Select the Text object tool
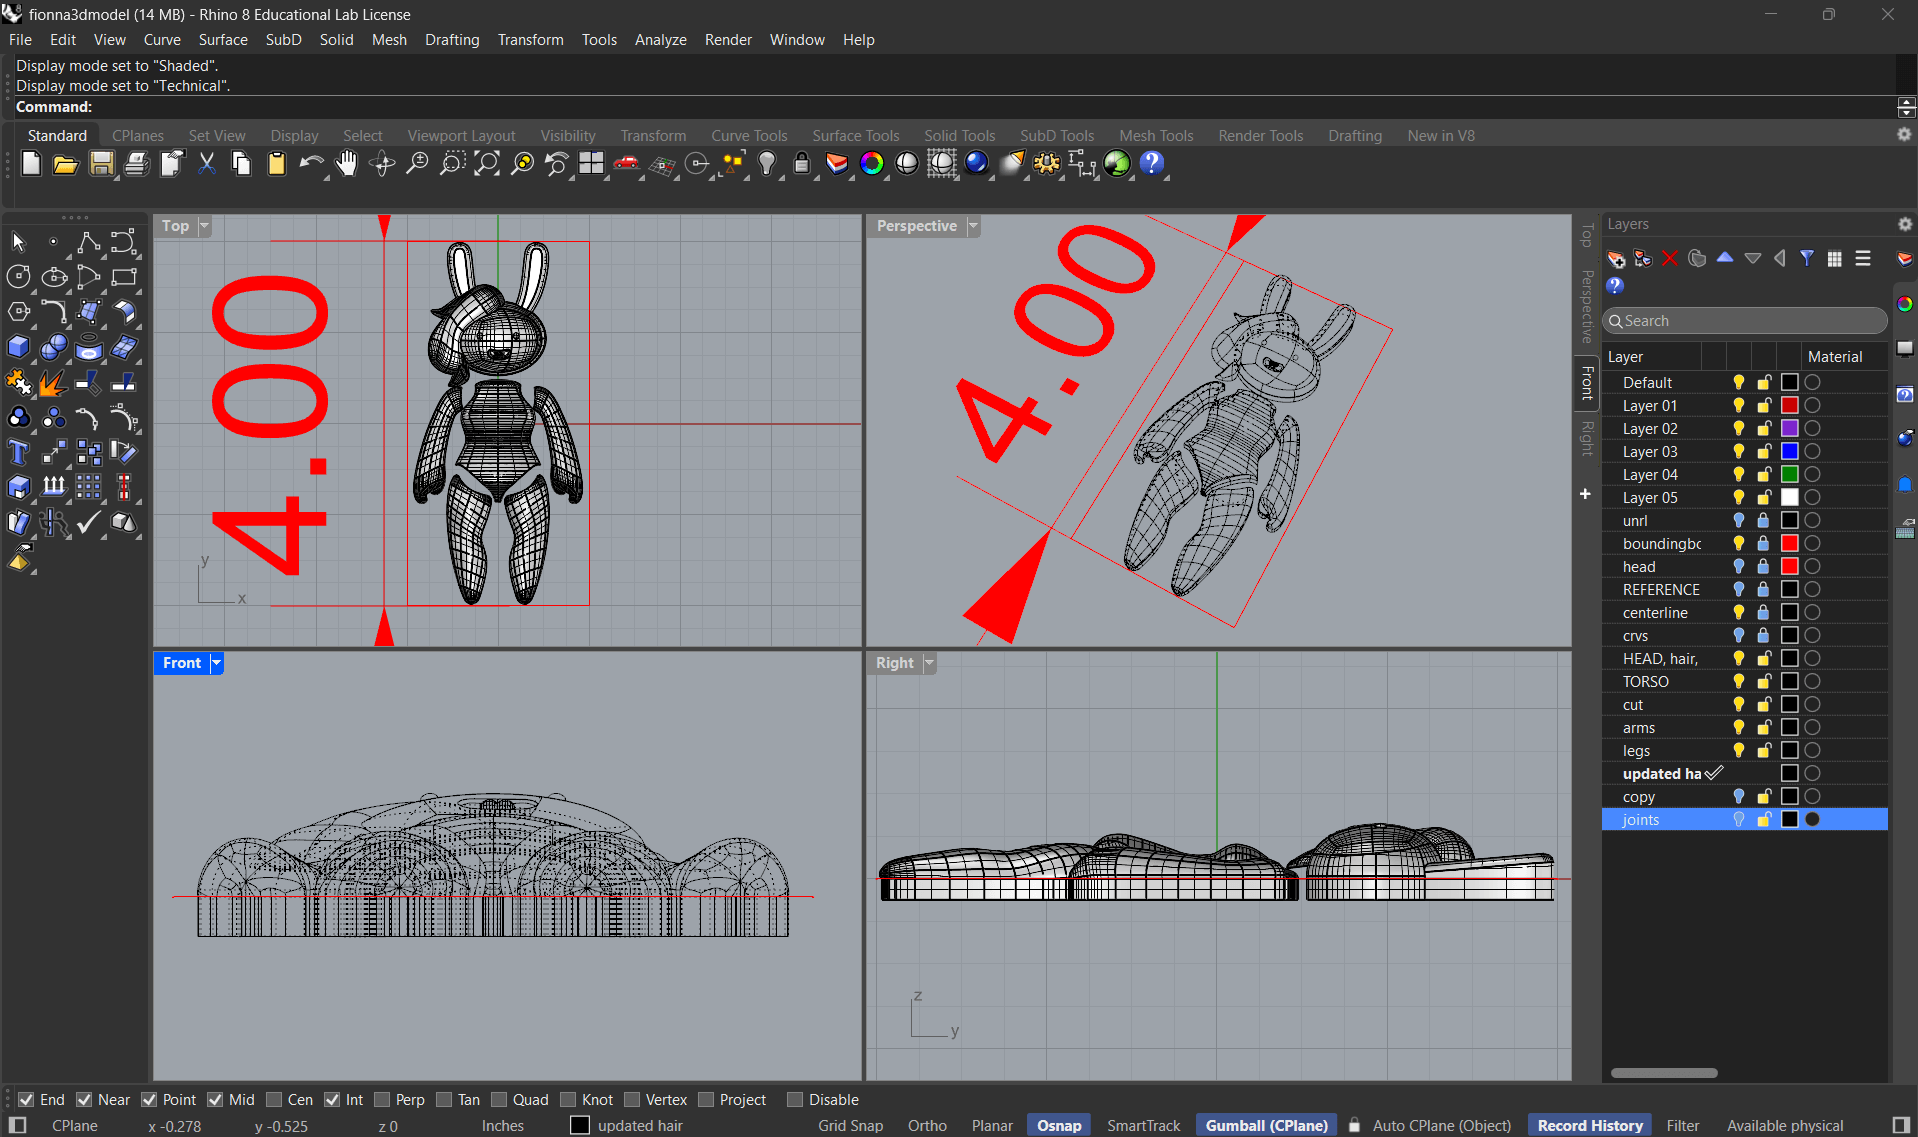The height and width of the screenshot is (1137, 1918). [x=18, y=453]
